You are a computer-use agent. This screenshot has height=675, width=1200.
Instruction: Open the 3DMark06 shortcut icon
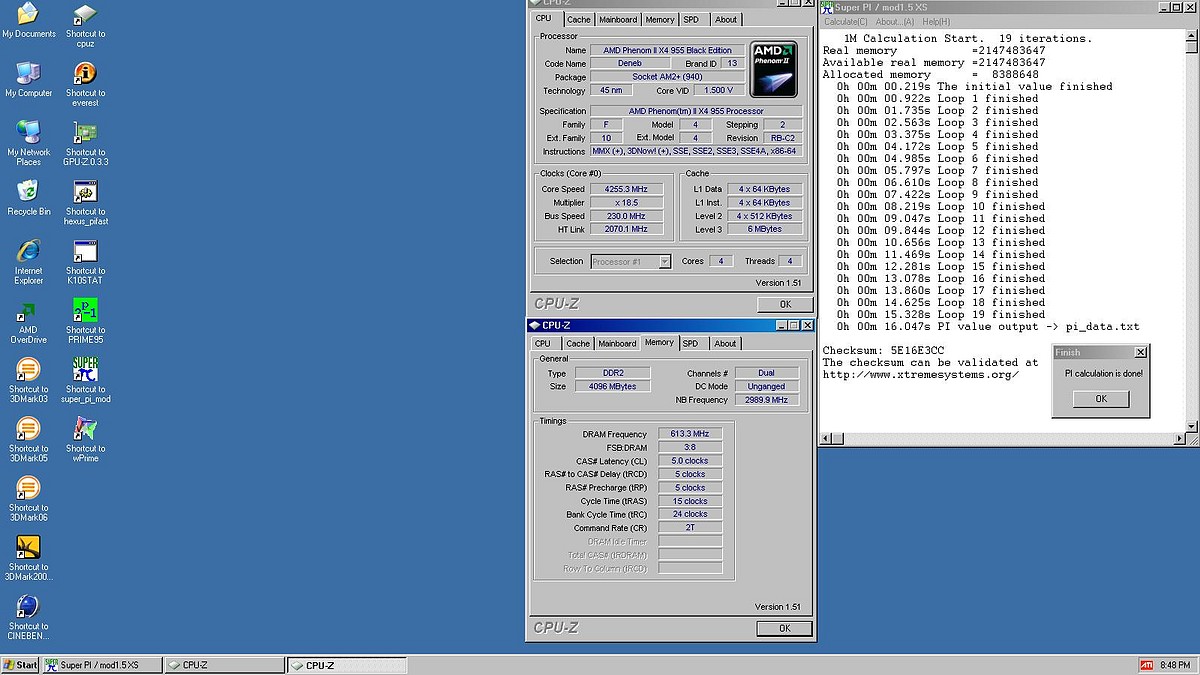28,489
